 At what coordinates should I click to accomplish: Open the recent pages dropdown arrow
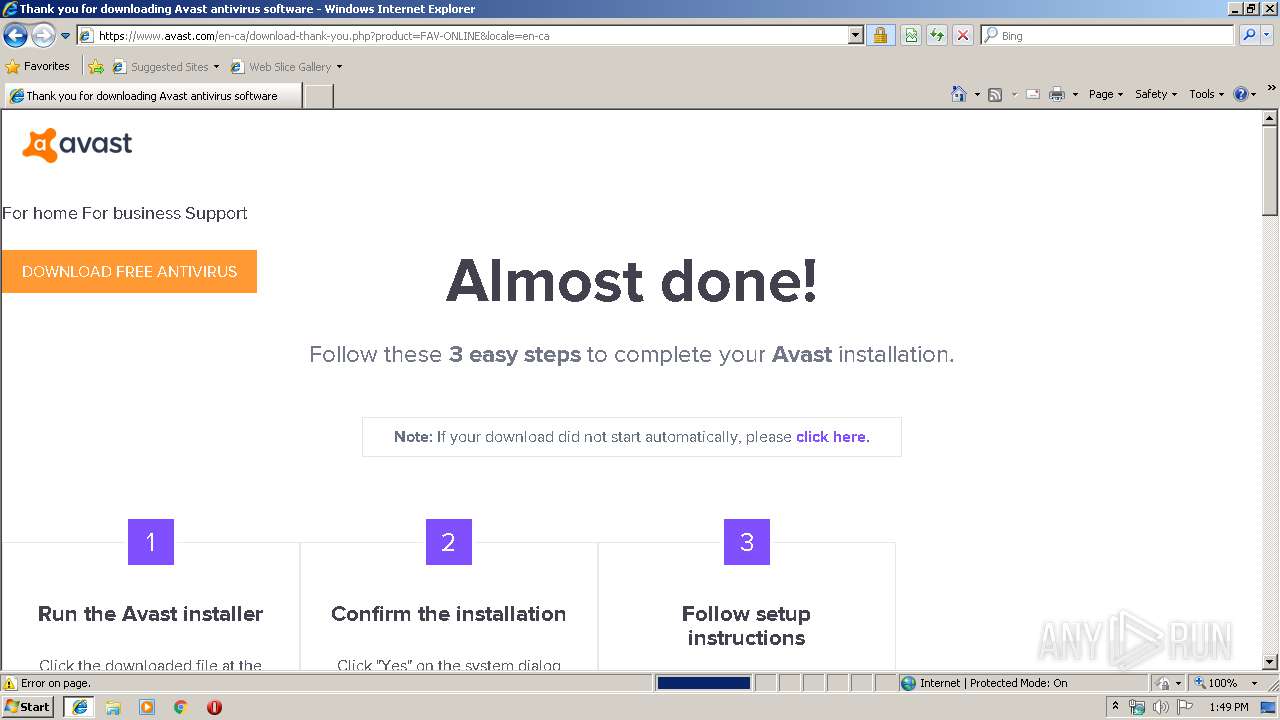tap(66, 36)
